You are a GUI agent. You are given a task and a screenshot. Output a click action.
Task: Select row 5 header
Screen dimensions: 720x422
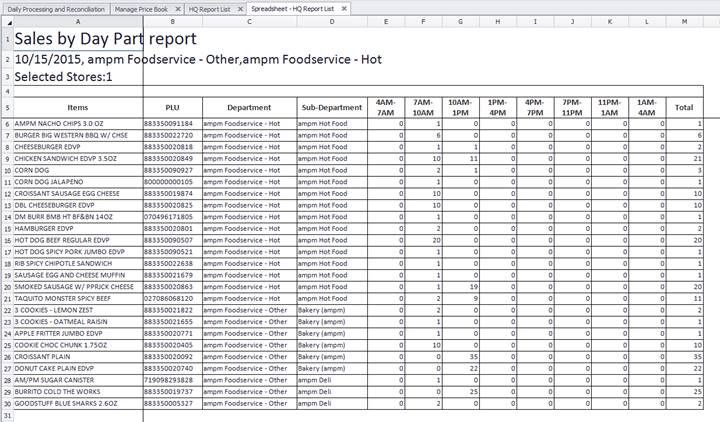click(x=7, y=107)
